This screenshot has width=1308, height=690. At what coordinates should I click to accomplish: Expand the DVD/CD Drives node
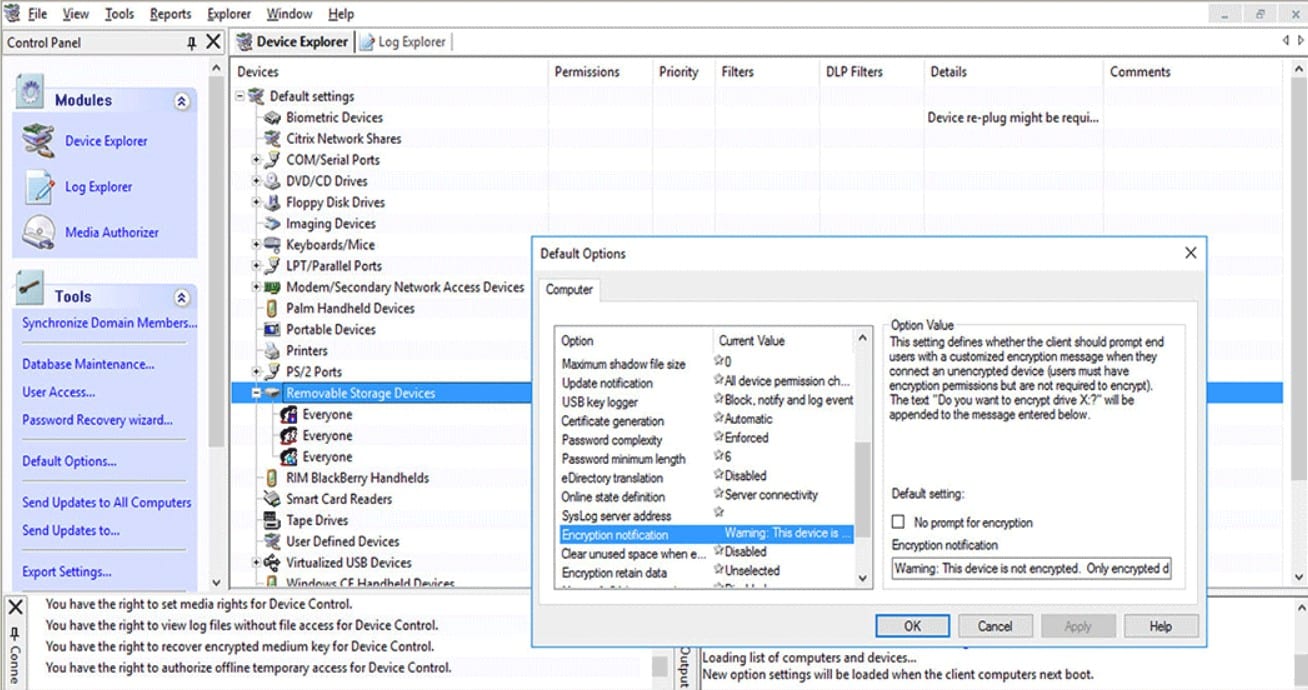pos(256,181)
